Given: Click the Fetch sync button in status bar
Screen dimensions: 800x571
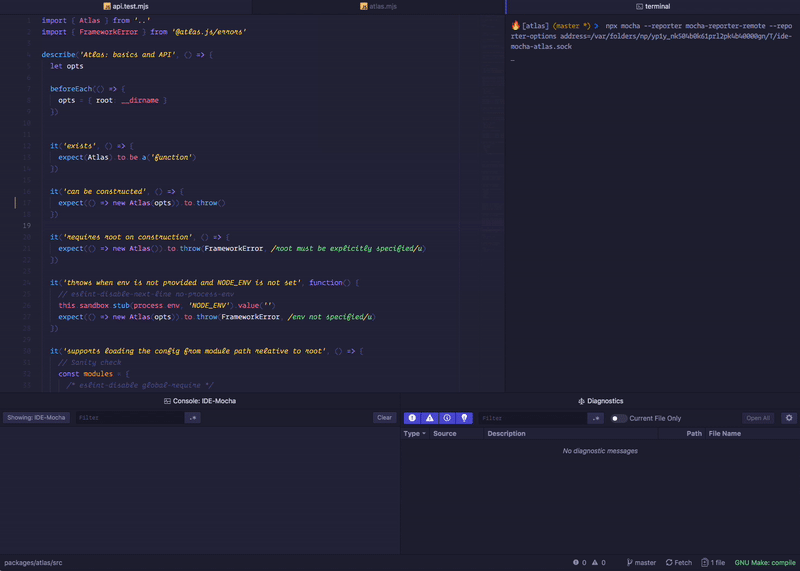Looking at the screenshot, I should coord(679,563).
